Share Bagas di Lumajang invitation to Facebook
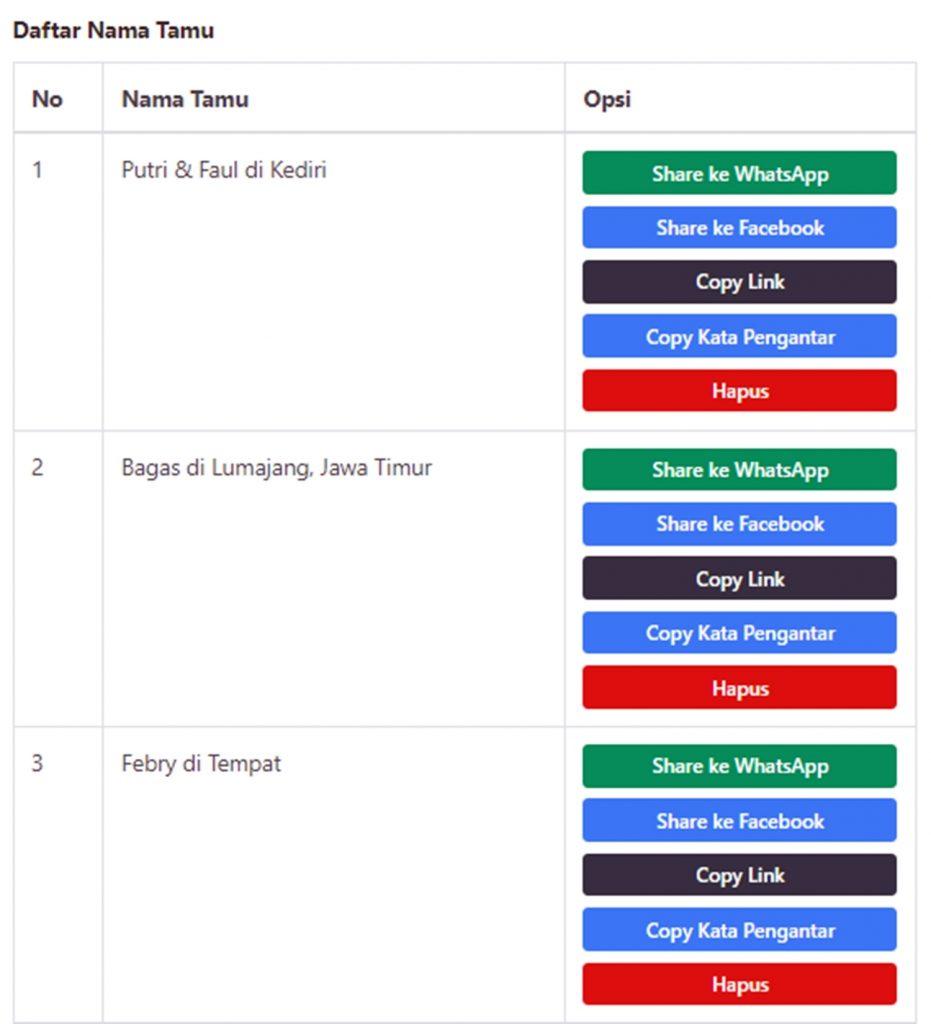 [739, 524]
